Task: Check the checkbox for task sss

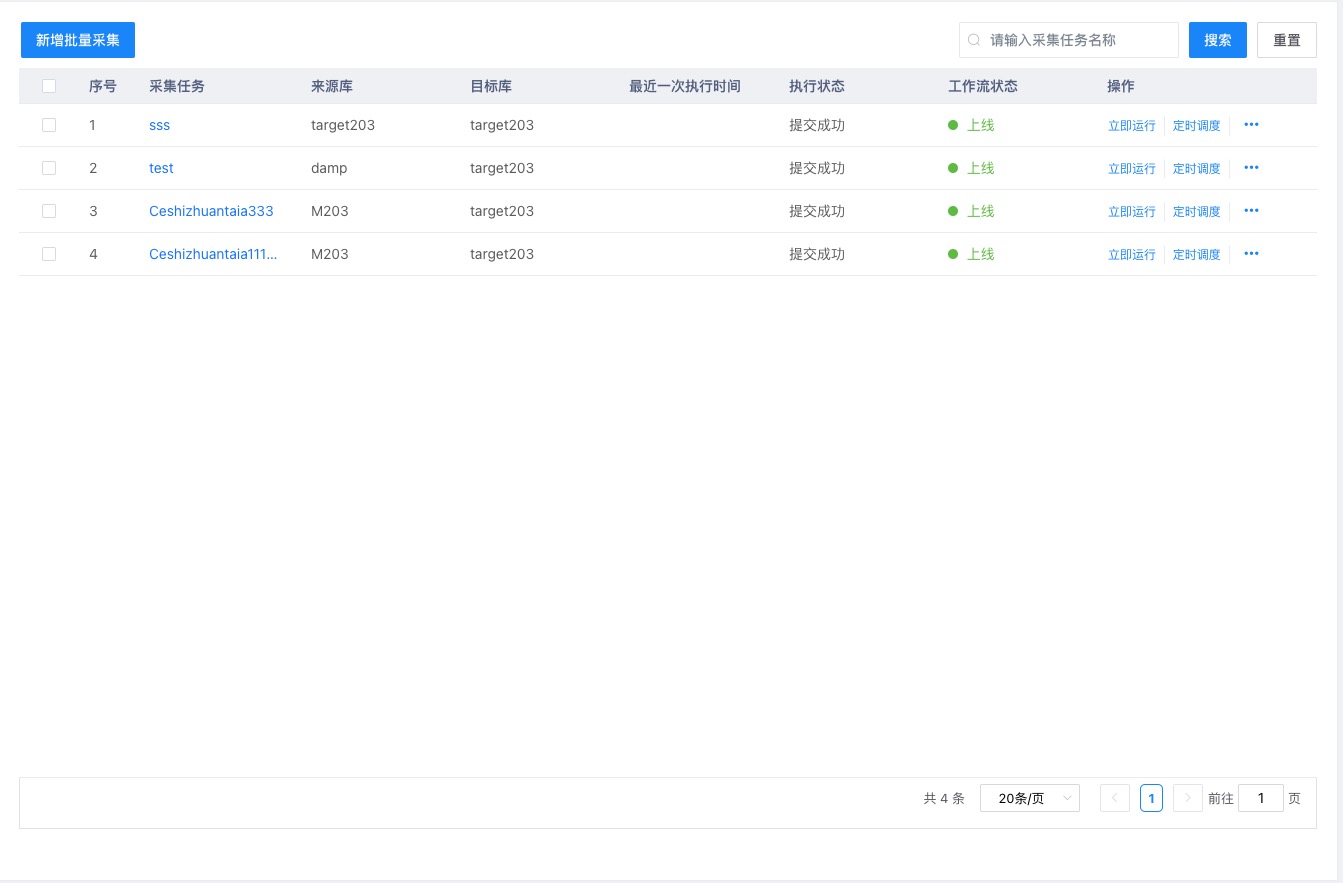Action: point(49,125)
